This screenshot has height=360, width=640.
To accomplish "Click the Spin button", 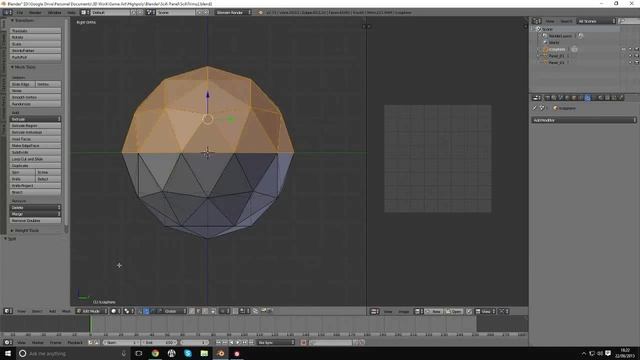I will point(22,172).
